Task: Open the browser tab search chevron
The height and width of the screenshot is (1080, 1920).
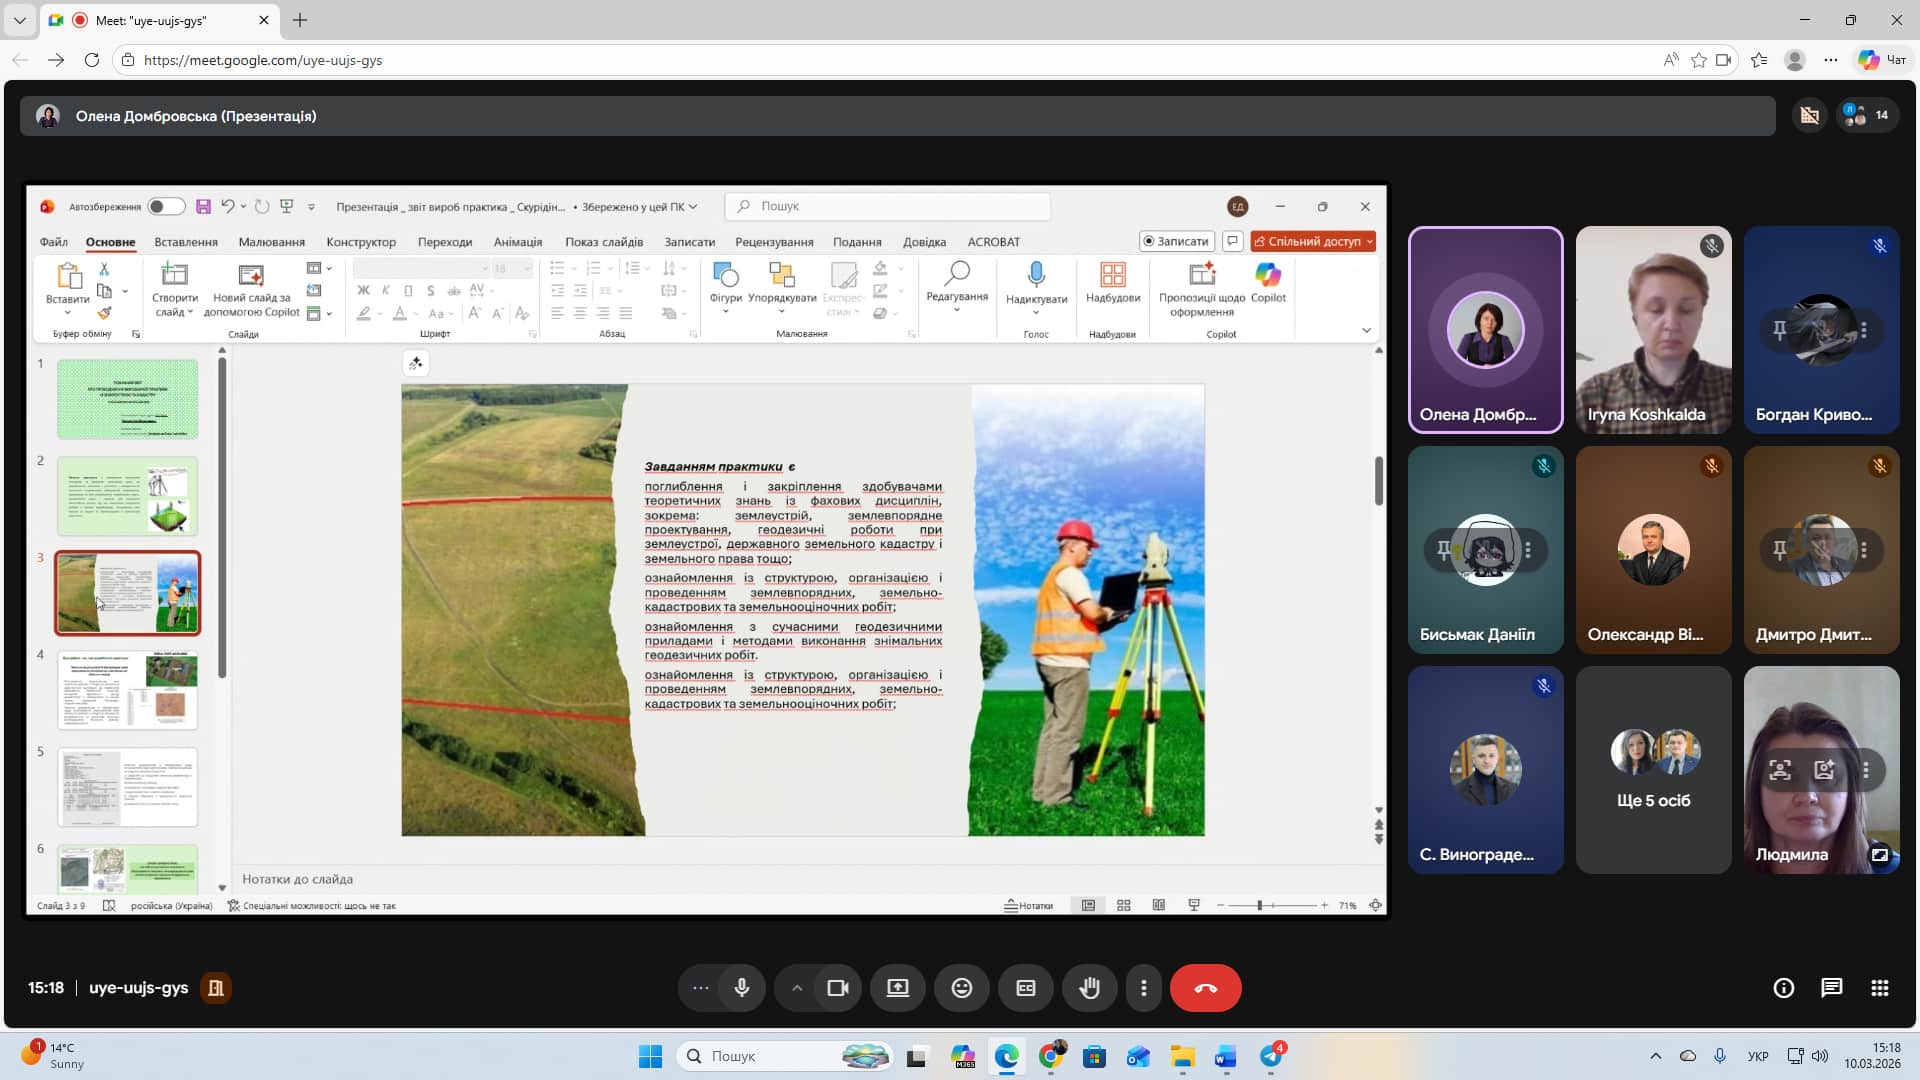Action: (x=19, y=20)
